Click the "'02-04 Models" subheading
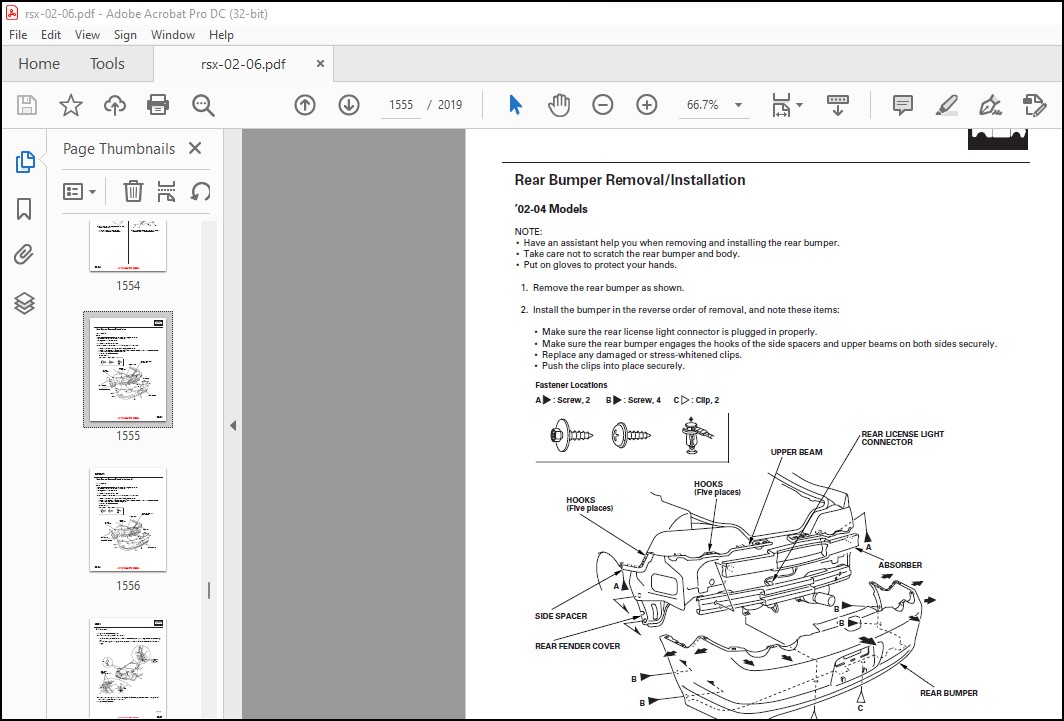The height and width of the screenshot is (721, 1064). point(550,209)
